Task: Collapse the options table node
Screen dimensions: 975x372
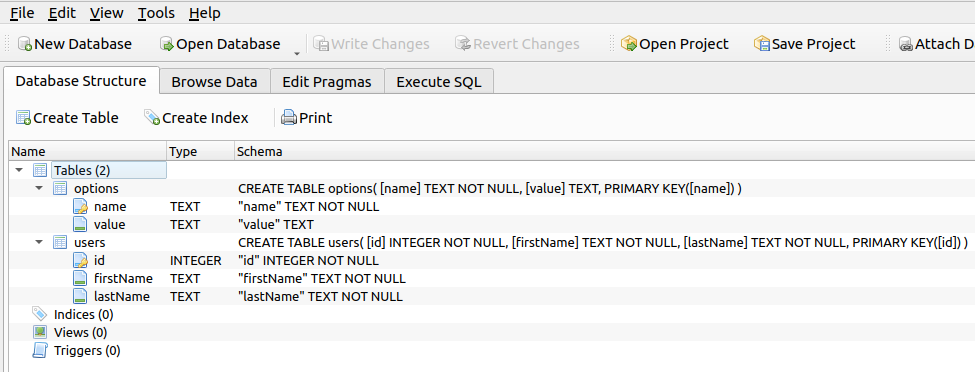Action: (39, 188)
